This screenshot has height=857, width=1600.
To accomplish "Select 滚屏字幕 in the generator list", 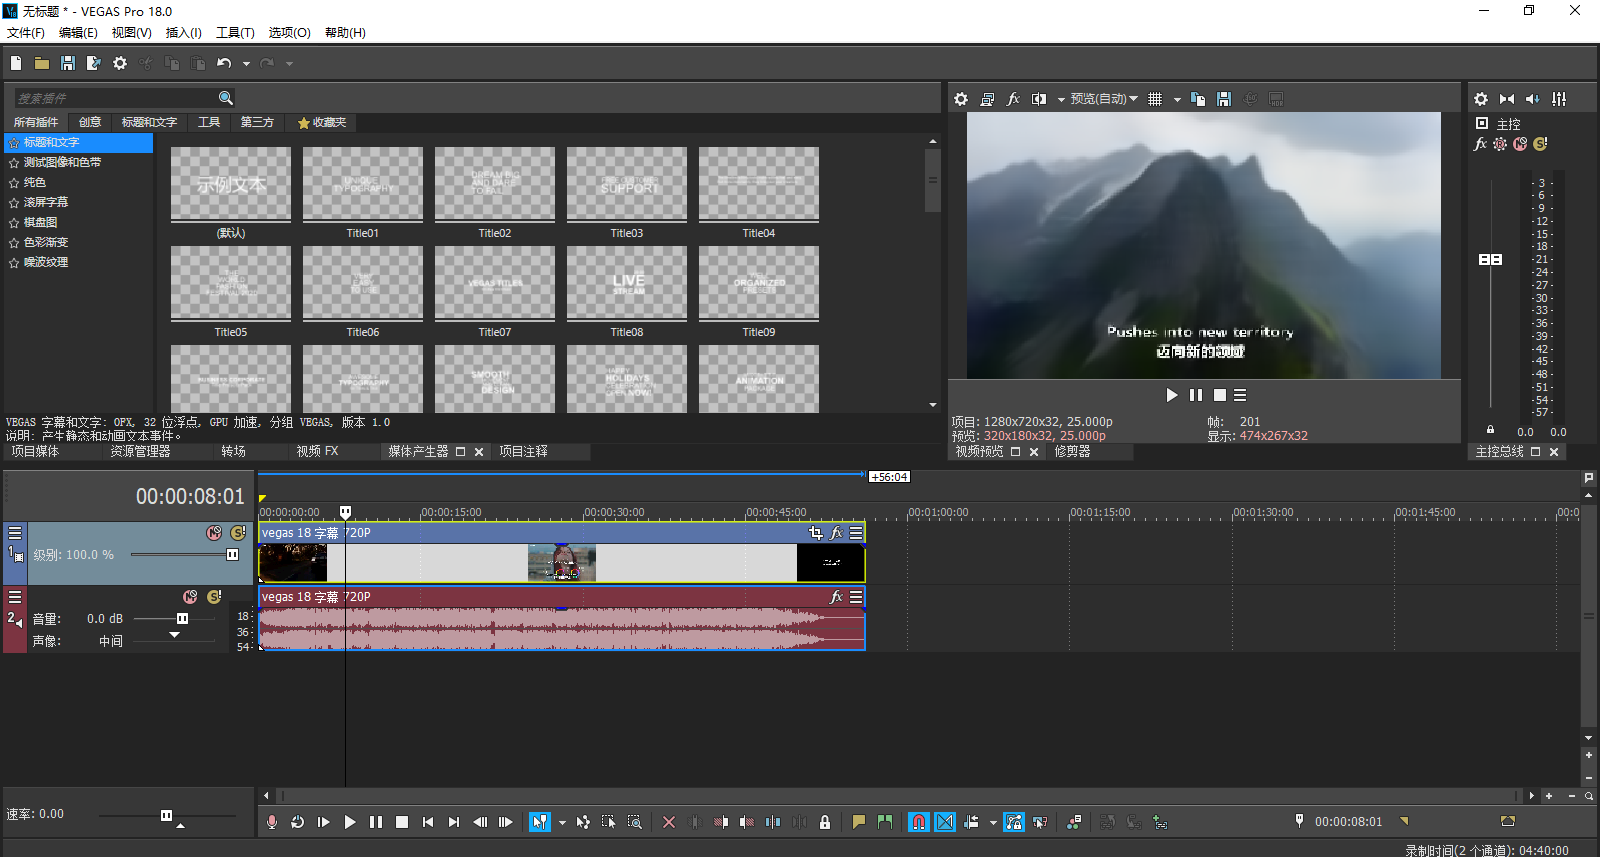I will pyautogui.click(x=46, y=202).
